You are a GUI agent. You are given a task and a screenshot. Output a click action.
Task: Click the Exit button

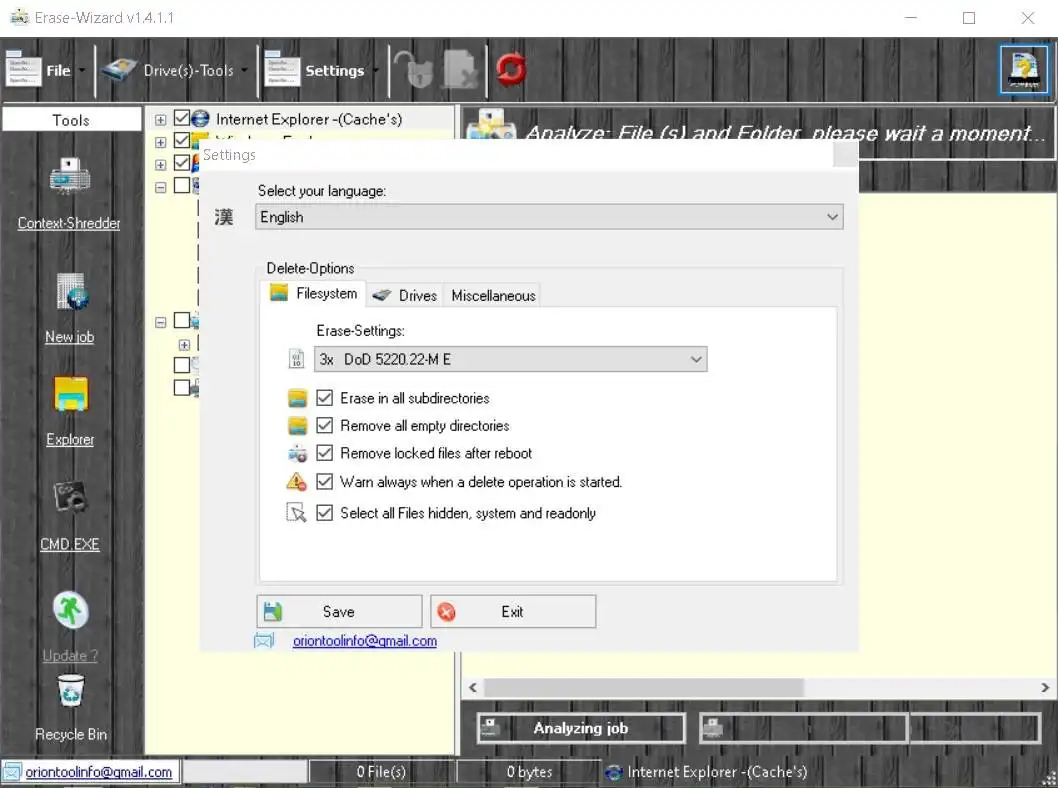tap(513, 611)
